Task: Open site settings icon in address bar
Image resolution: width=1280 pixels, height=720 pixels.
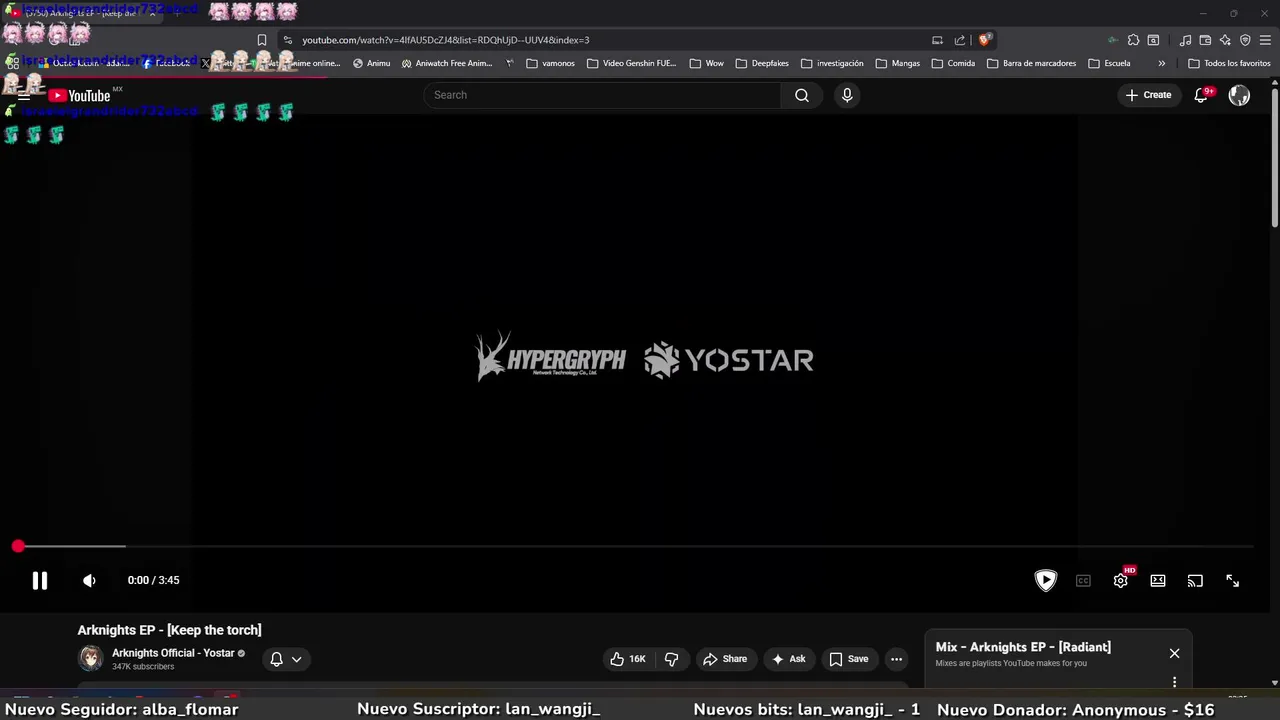Action: 287,40
